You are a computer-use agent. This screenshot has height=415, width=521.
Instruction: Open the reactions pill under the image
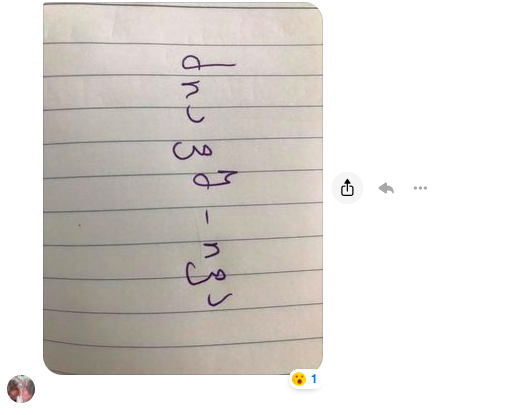click(x=305, y=379)
